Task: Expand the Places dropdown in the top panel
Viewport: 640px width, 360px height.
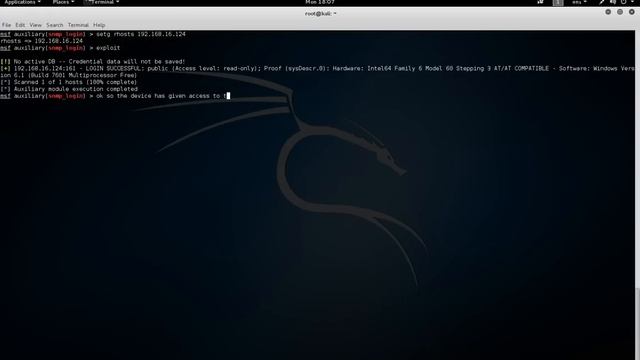Action: (63, 2)
